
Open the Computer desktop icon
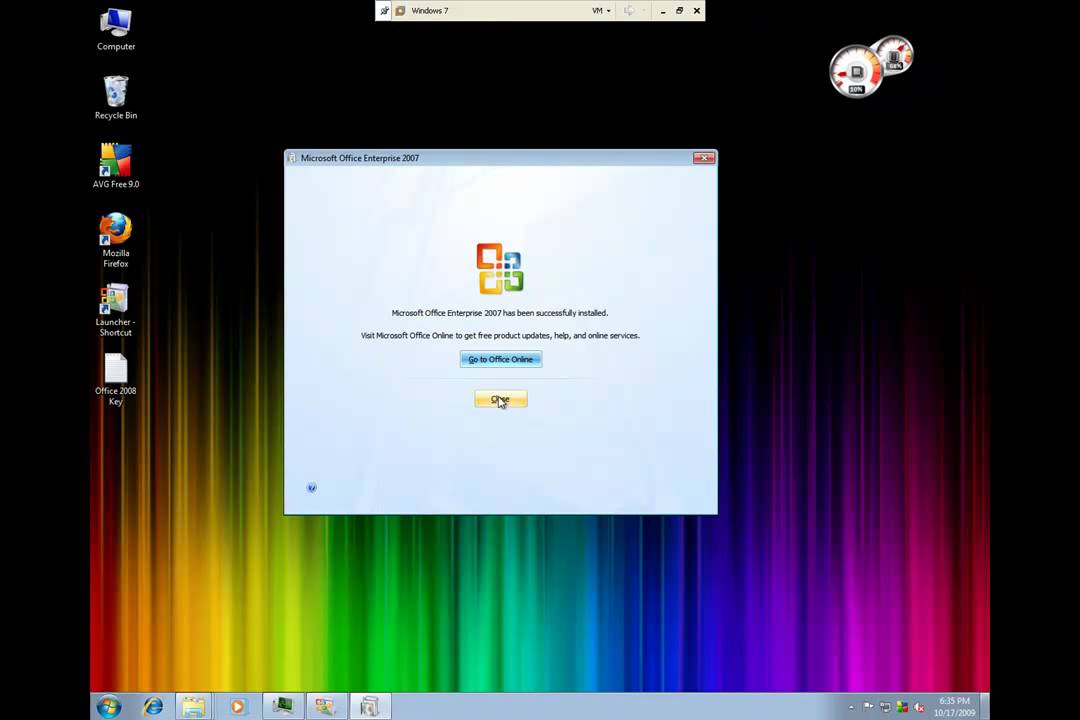click(x=116, y=30)
